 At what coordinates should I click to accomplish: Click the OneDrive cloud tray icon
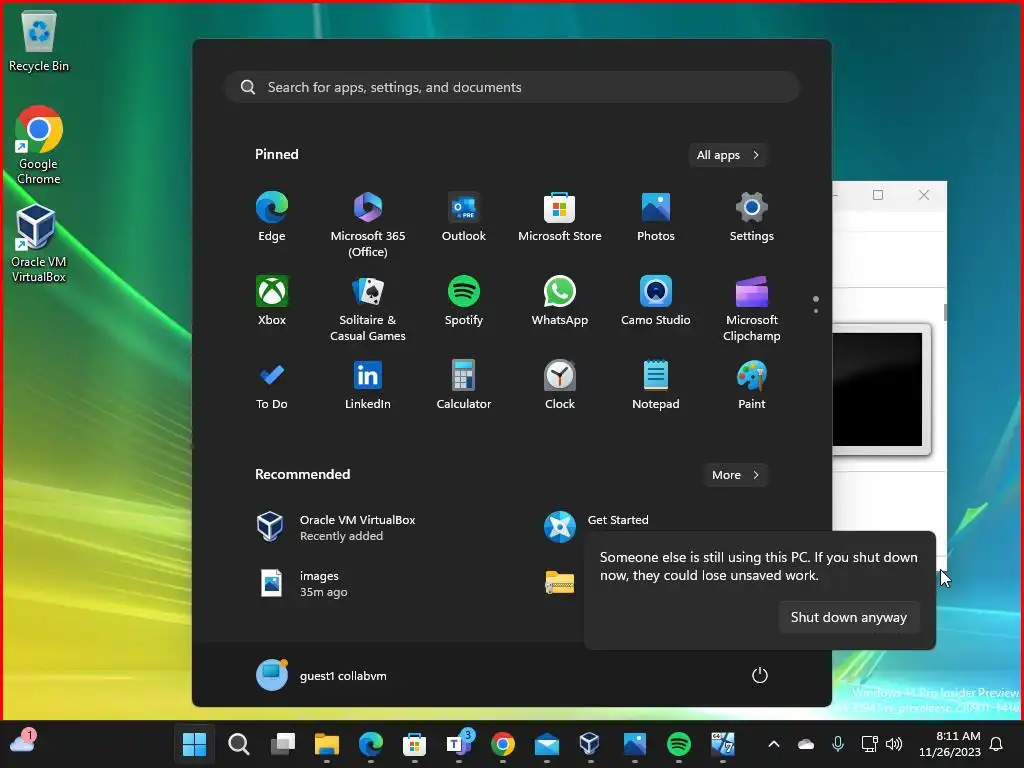[x=806, y=744]
